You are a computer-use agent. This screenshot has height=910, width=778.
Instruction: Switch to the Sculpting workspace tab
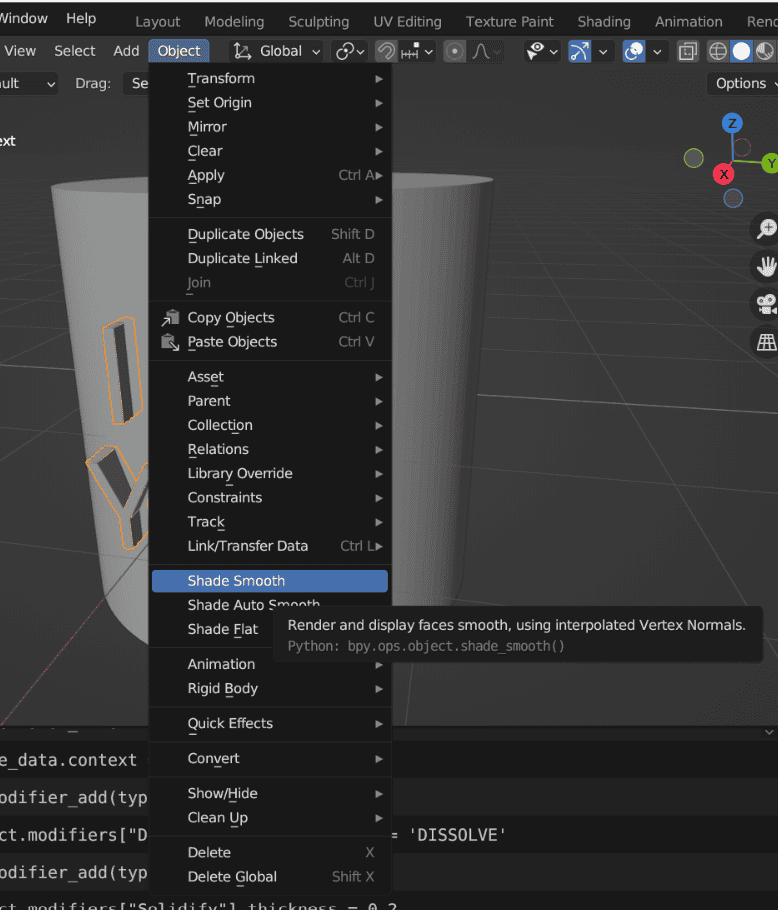319,22
